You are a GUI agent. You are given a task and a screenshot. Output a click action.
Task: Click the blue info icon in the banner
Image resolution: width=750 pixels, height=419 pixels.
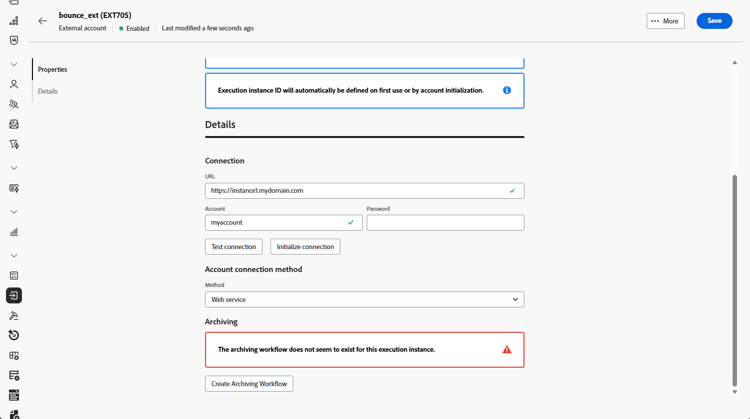coord(507,91)
